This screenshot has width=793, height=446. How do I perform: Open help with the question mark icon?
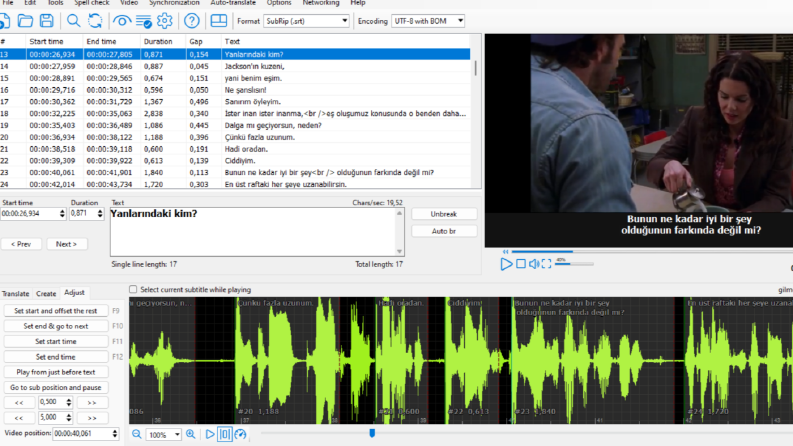[x=192, y=21]
